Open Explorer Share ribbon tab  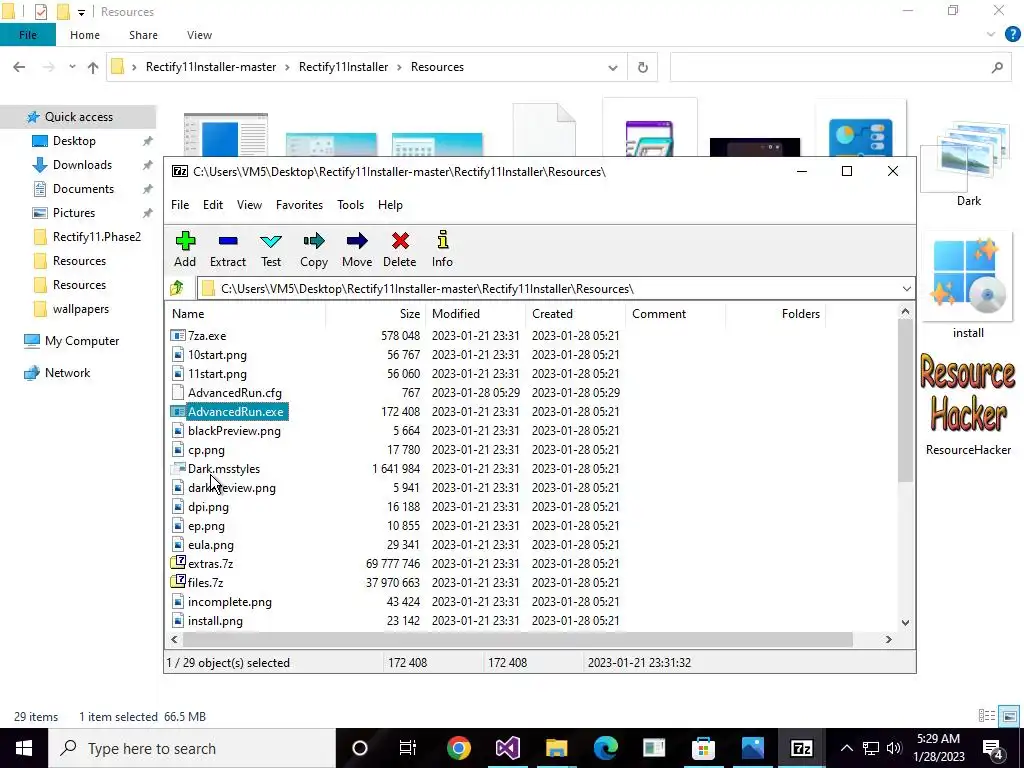tap(143, 35)
